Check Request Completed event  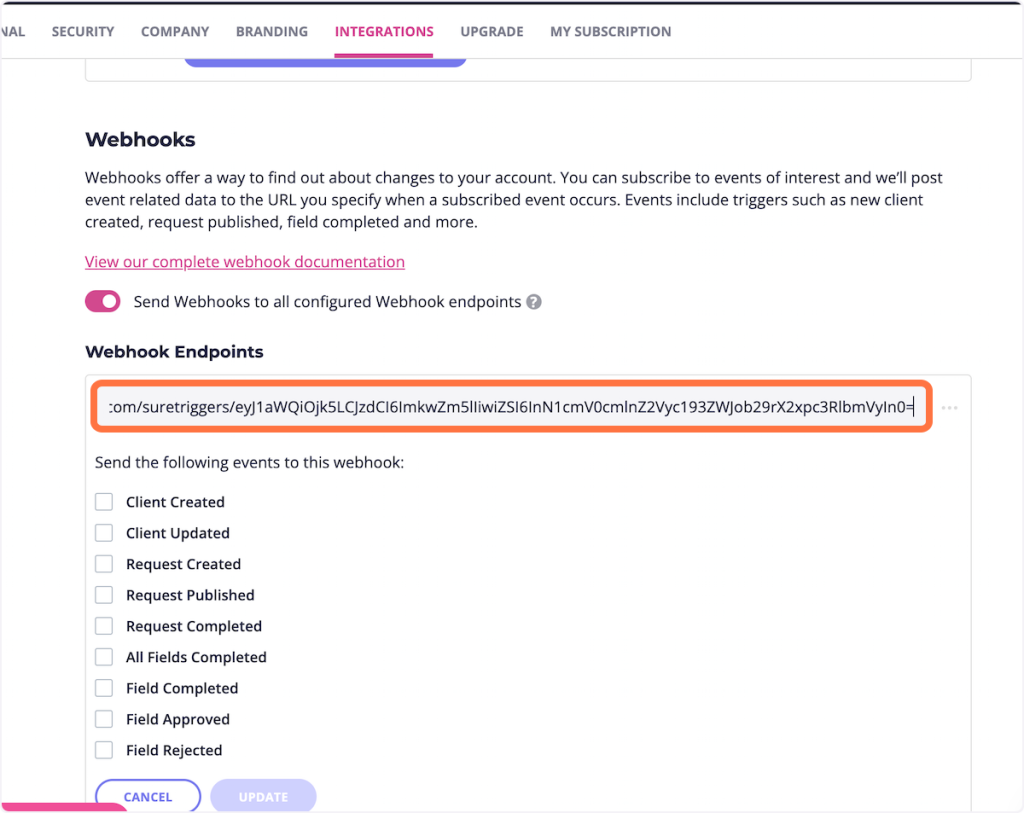[x=104, y=626]
